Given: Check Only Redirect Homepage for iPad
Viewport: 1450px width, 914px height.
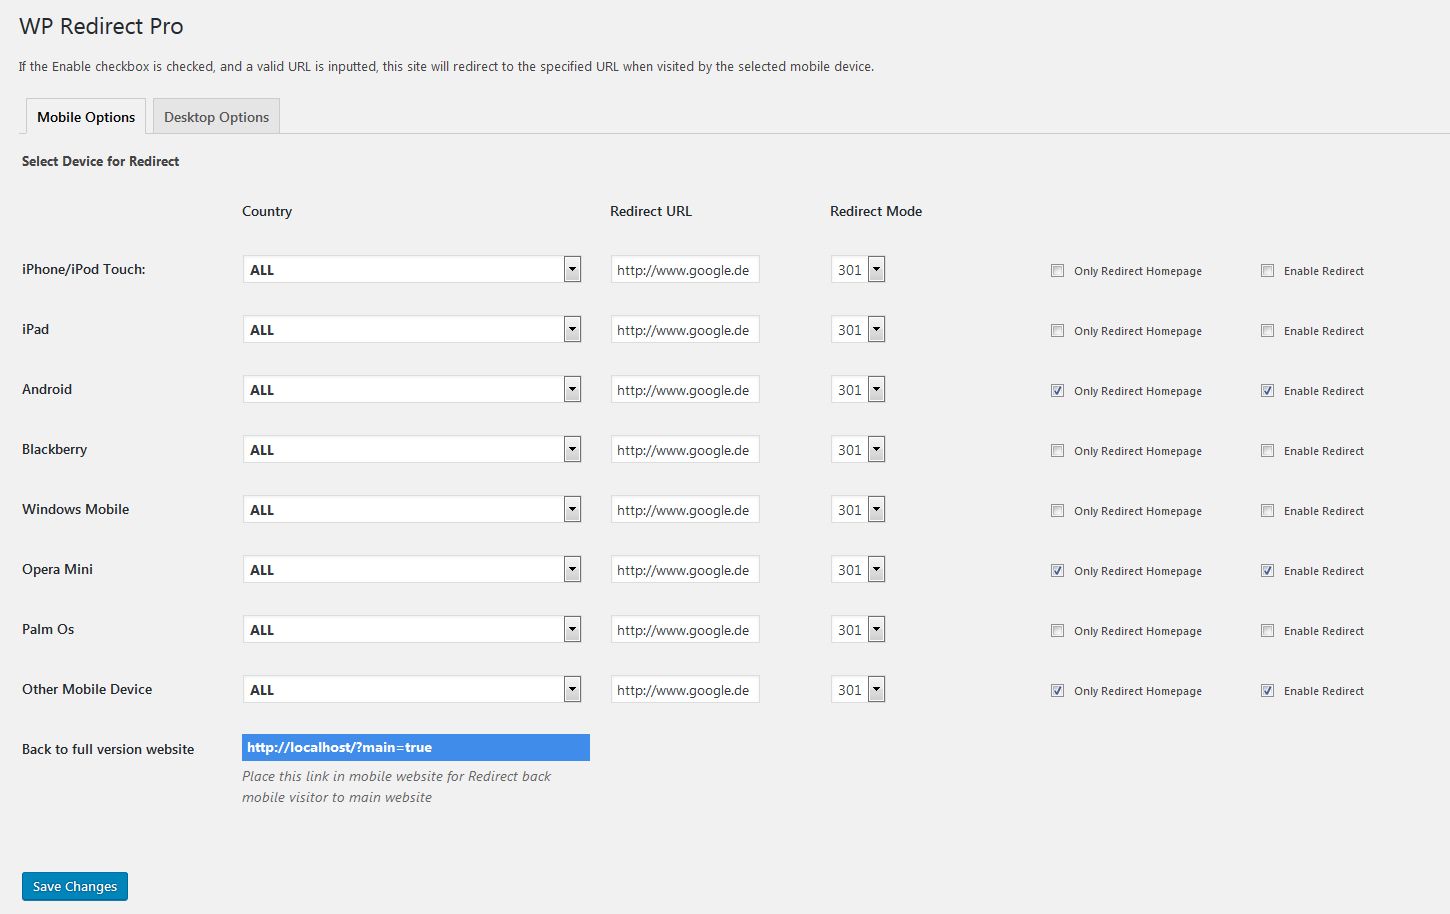Looking at the screenshot, I should coord(1057,330).
